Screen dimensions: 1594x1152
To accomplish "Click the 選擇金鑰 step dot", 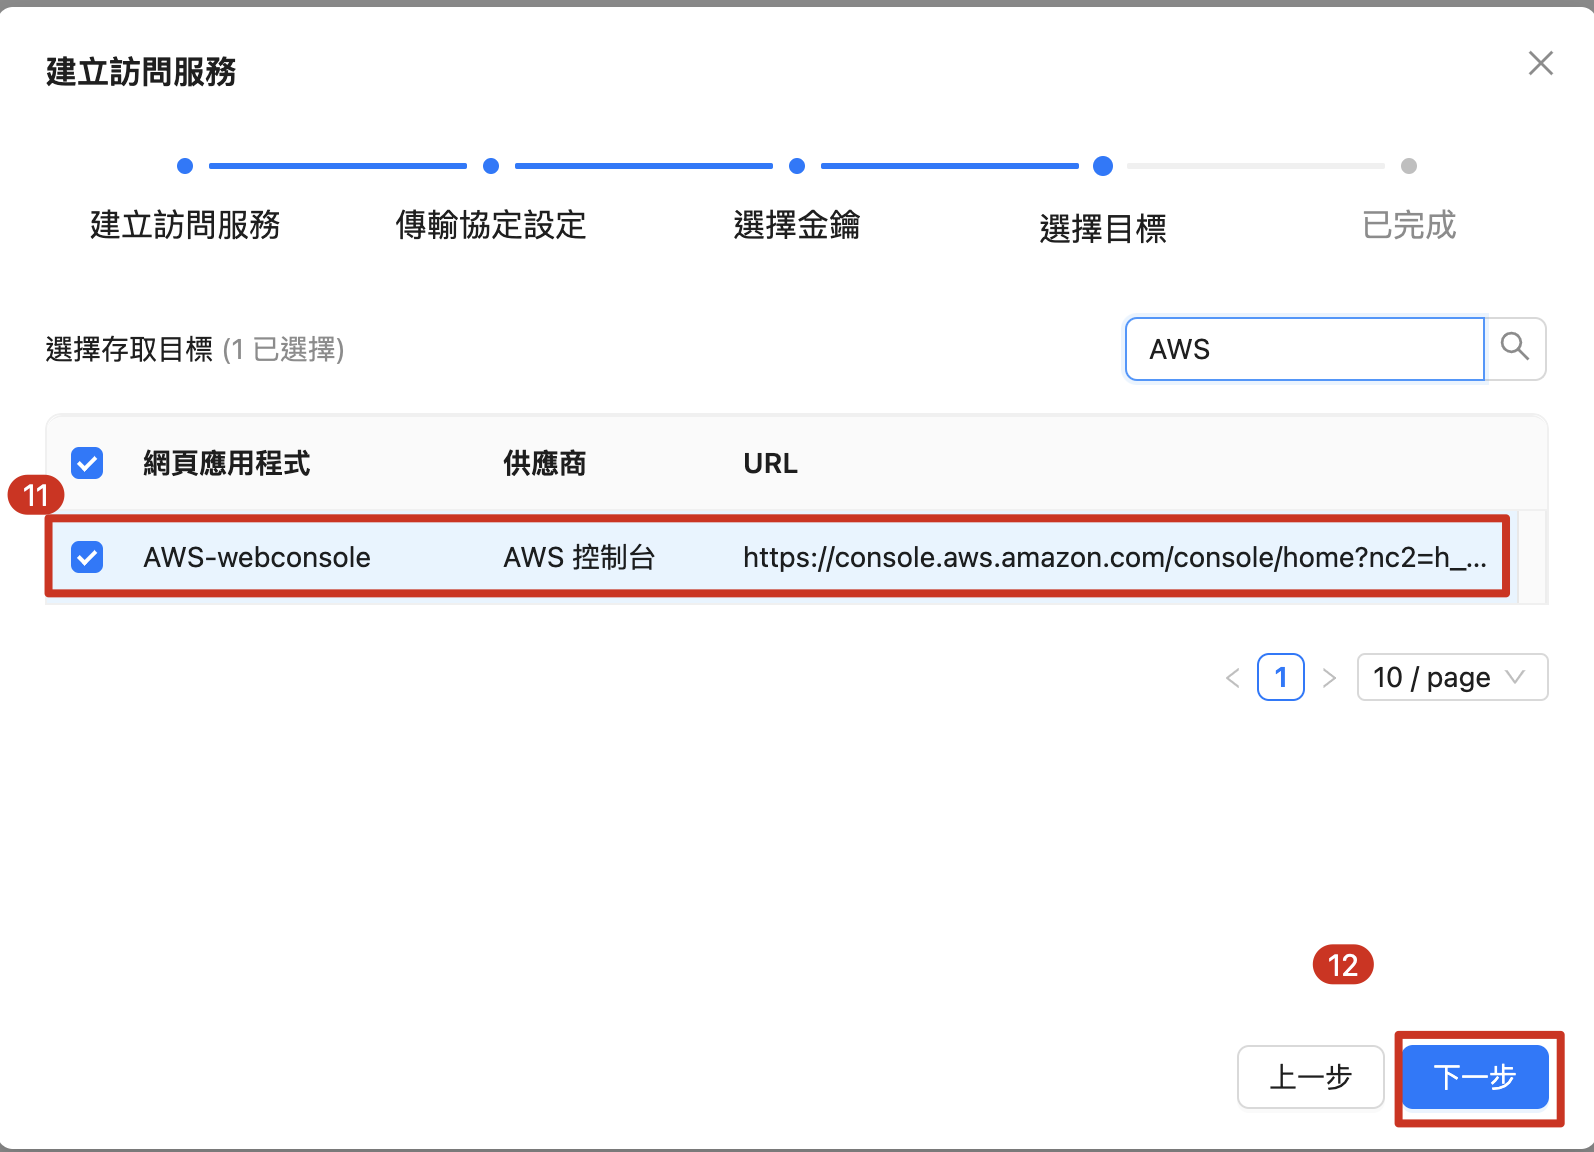I will coord(797,166).
